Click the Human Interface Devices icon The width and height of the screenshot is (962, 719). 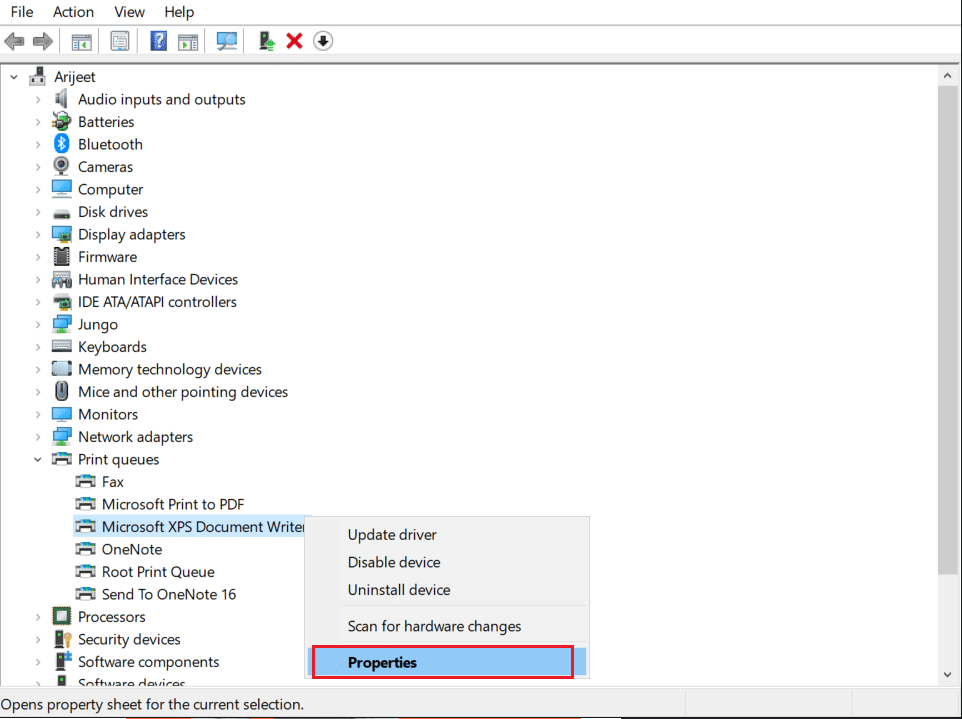(61, 279)
